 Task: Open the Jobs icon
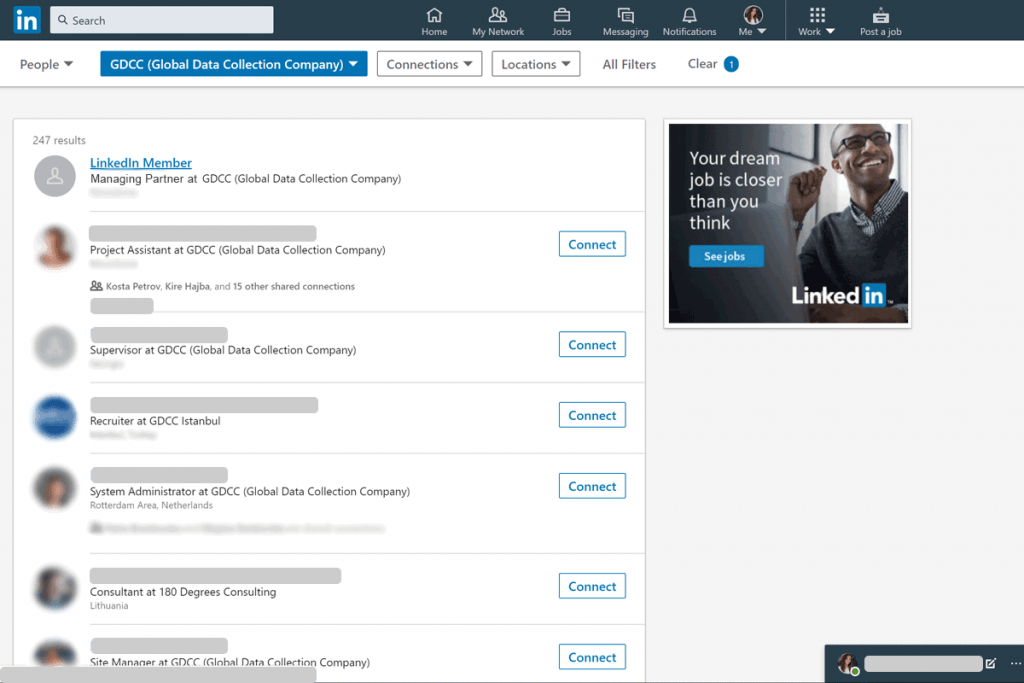[x=561, y=18]
